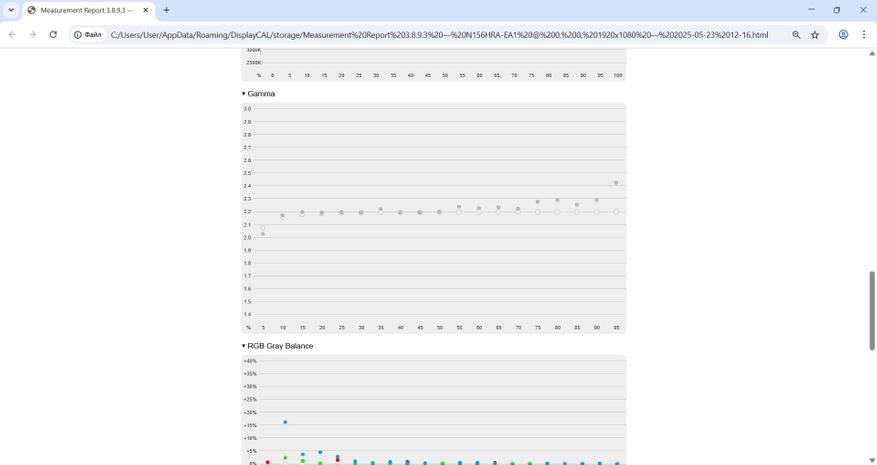Viewport: 877px width, 465px height.
Task: Click the Gamma axis label 3.0
Action: [x=247, y=109]
